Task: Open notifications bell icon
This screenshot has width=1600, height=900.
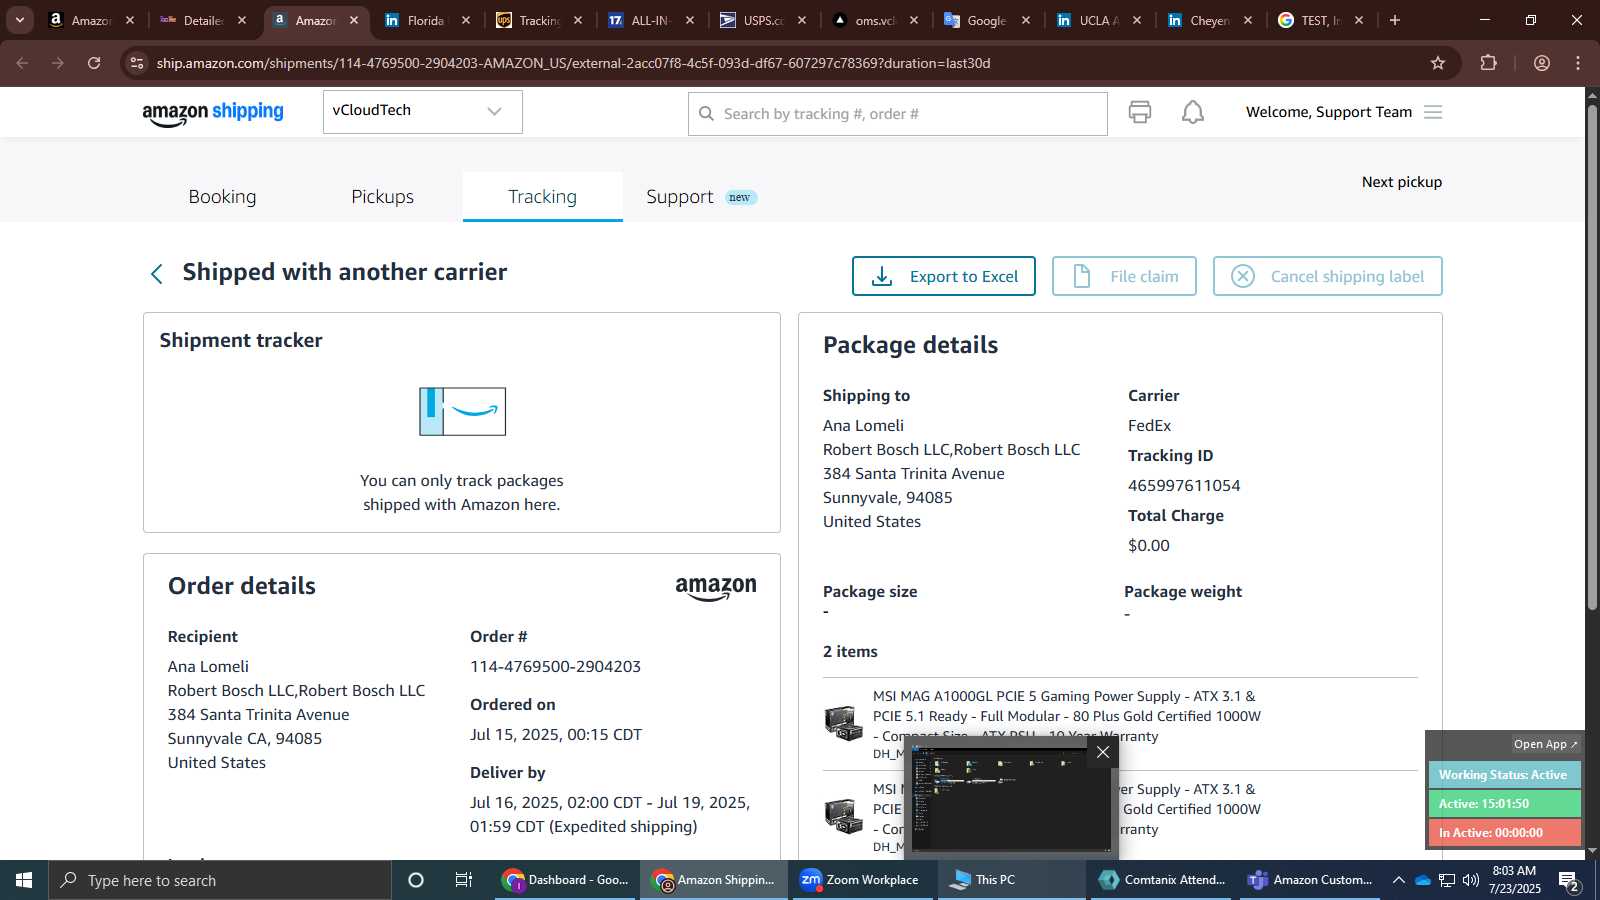Action: tap(1193, 112)
